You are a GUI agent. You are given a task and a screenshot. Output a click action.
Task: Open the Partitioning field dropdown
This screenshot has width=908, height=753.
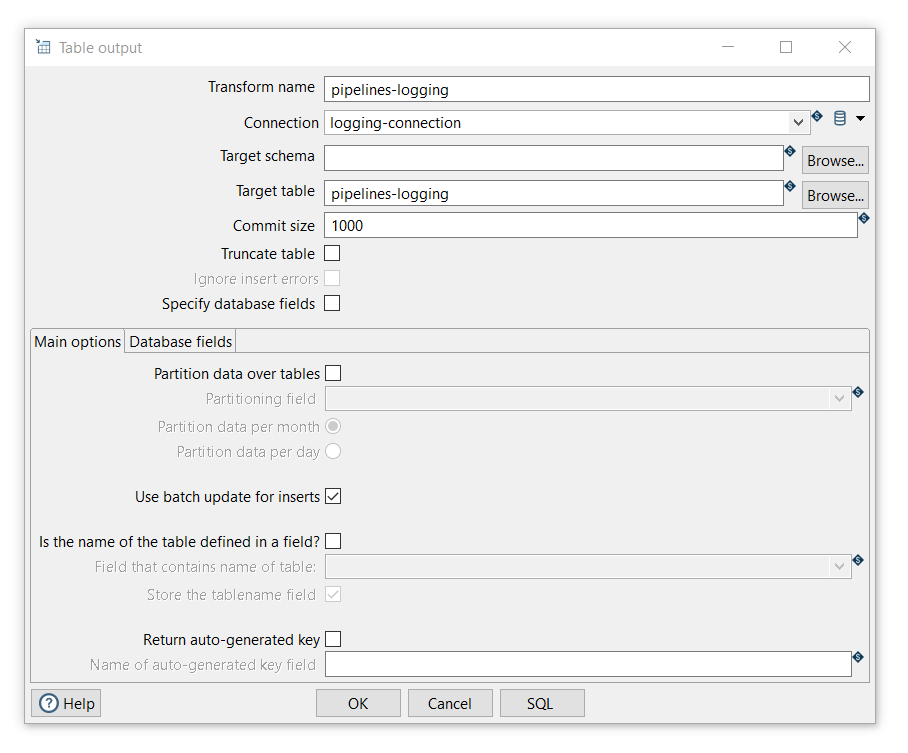pyautogui.click(x=839, y=398)
